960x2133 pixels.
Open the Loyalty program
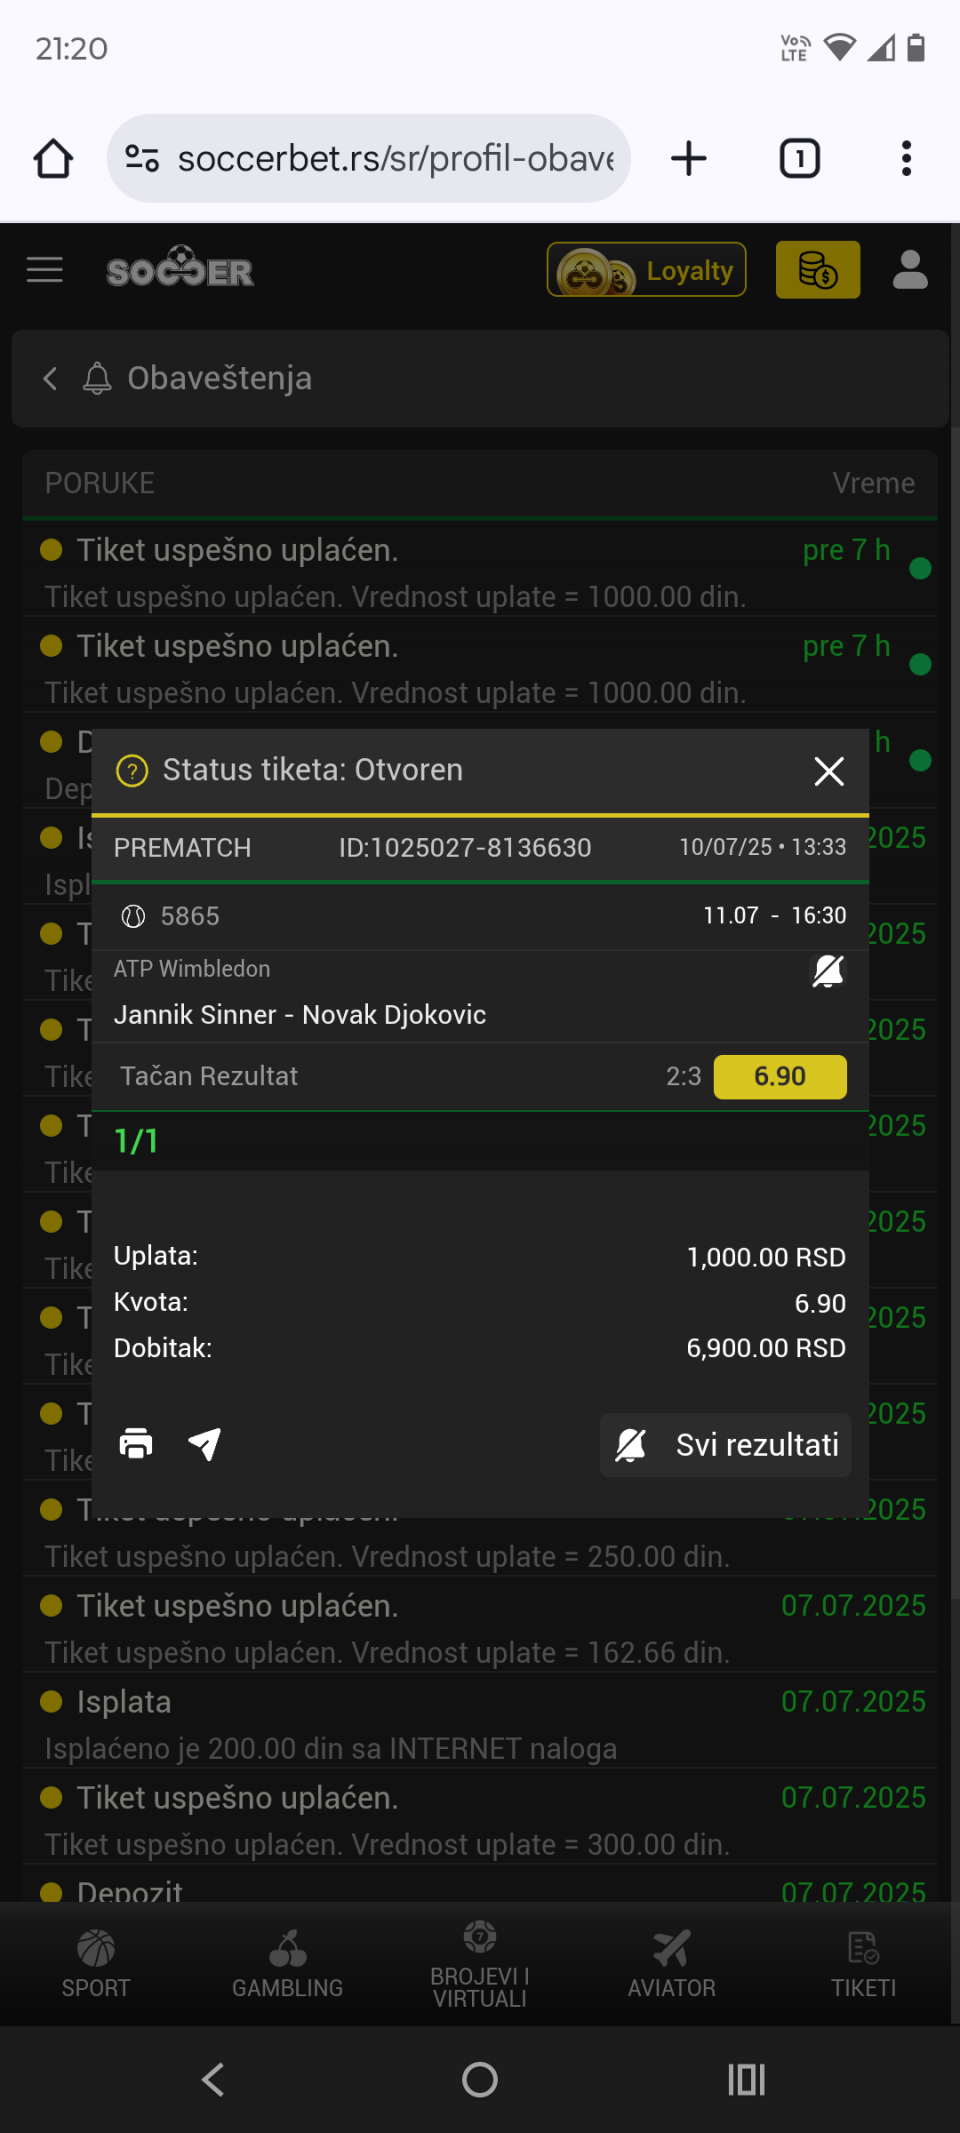pos(647,270)
